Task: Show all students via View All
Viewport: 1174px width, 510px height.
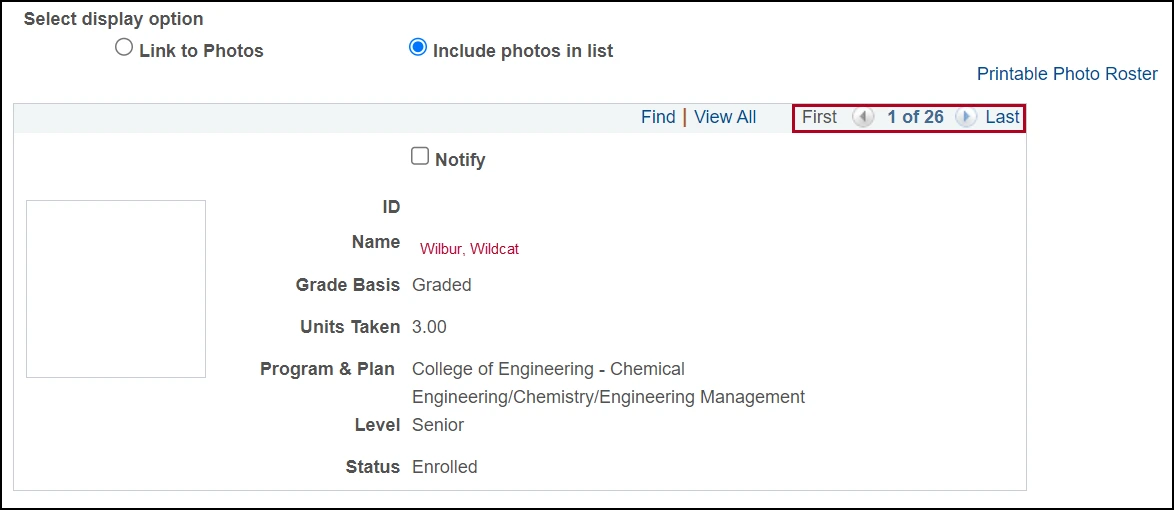Action: [x=725, y=118]
